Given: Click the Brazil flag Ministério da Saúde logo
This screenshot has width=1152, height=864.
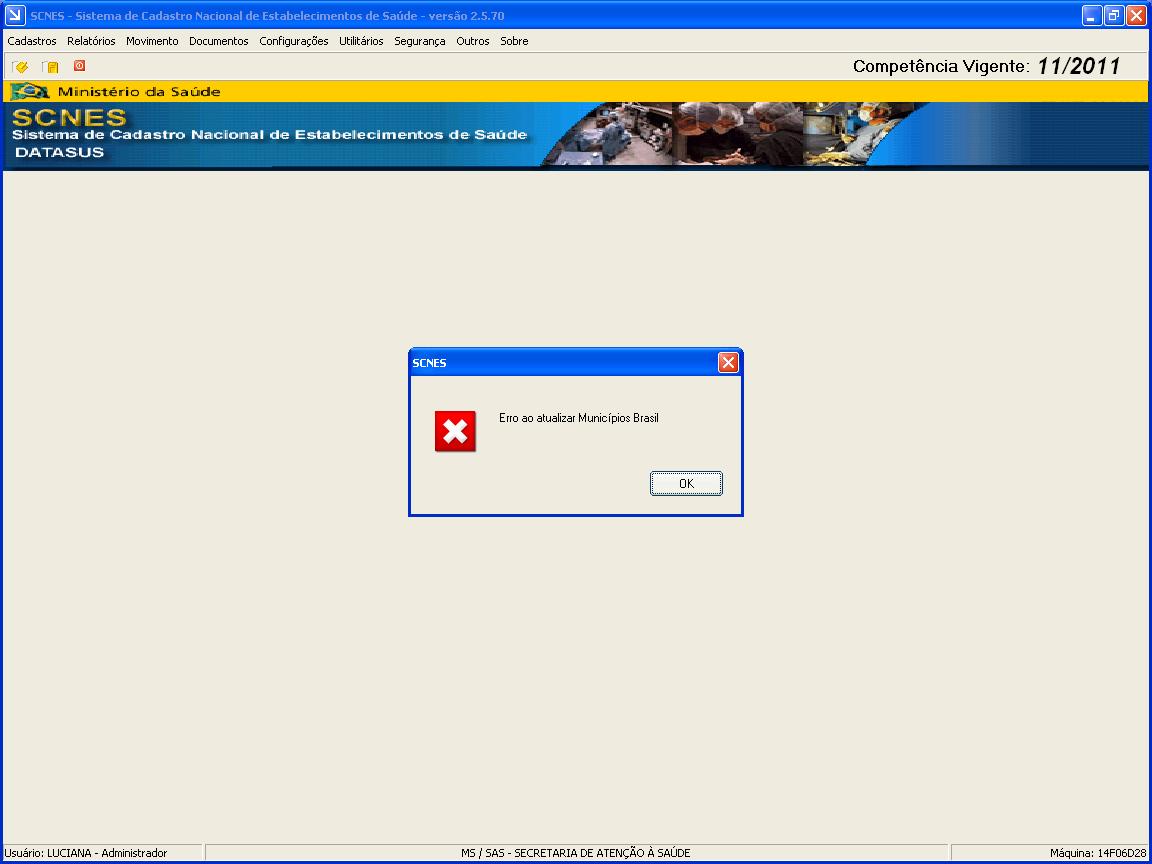Looking at the screenshot, I should [30, 92].
